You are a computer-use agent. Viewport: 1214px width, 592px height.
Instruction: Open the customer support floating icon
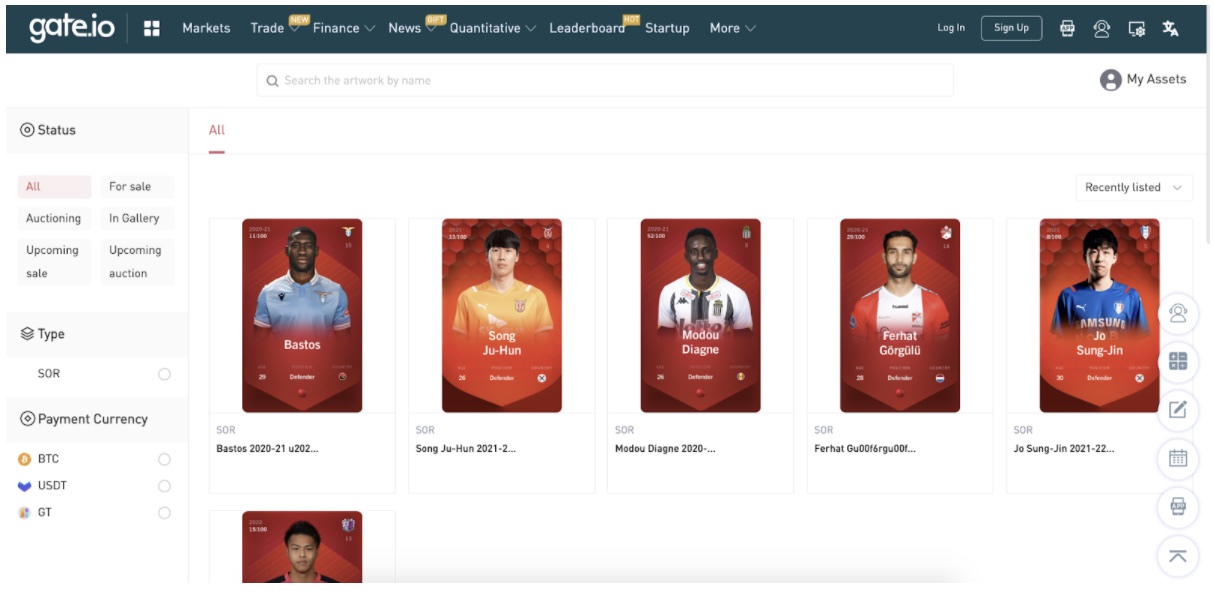(x=1178, y=314)
